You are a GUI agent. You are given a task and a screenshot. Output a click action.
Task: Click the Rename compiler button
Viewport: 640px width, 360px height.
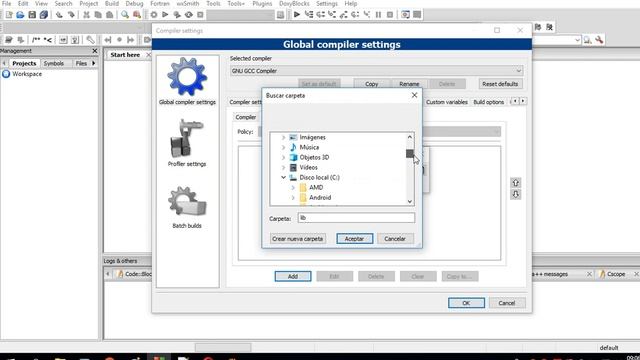click(x=409, y=84)
